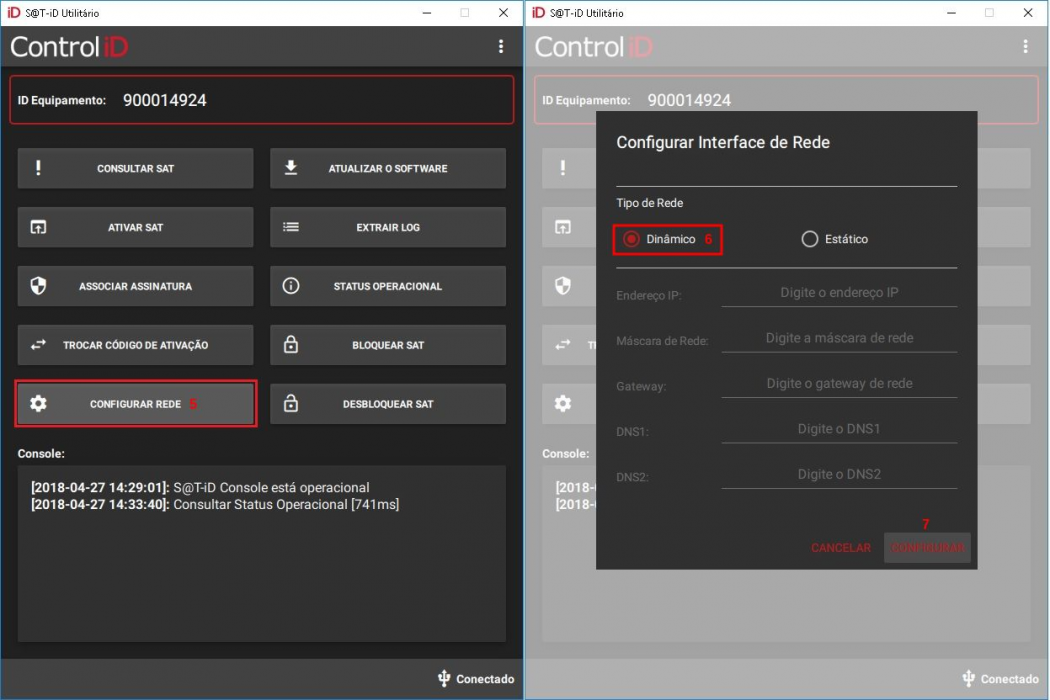Click the shield icon on Associar Assinatura, left window
Viewport: 1050px width, 700px height.
click(x=38, y=286)
